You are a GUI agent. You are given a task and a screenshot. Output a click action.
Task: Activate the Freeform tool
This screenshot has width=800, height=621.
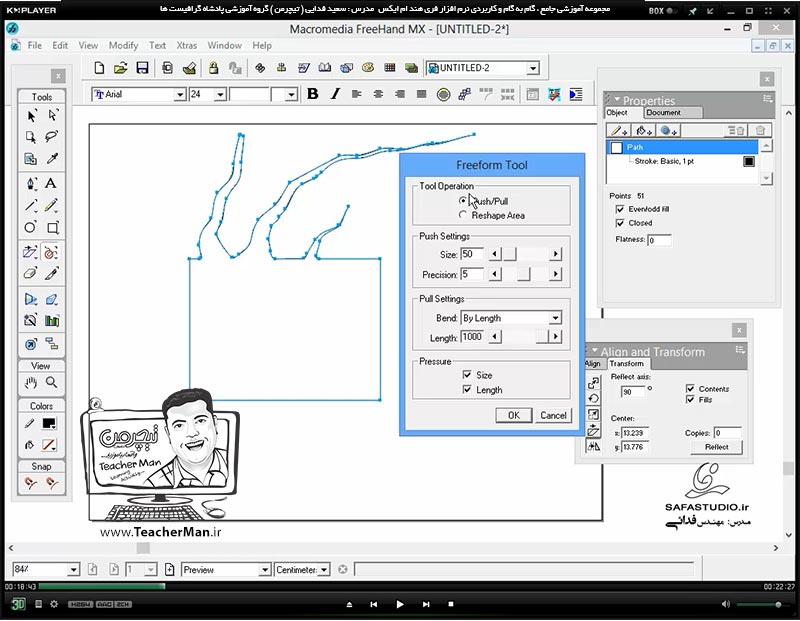point(51,252)
